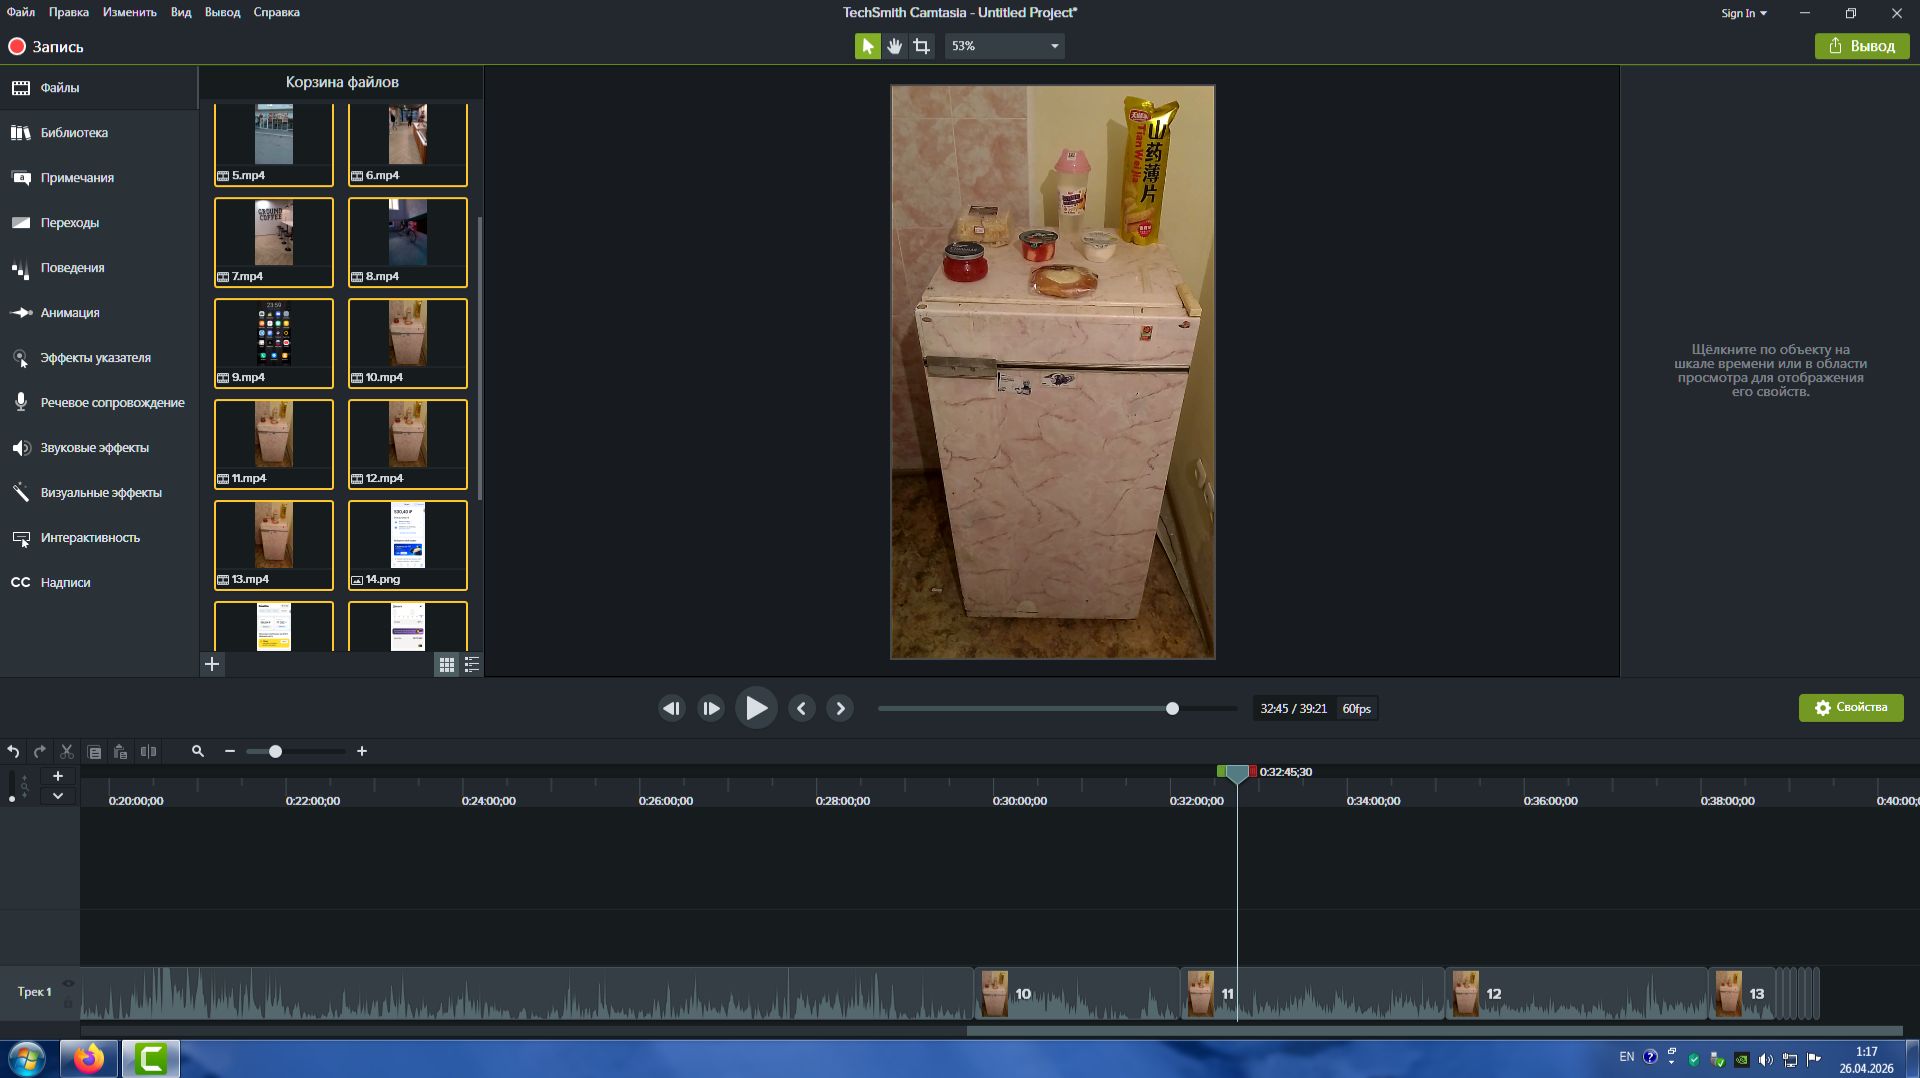
Task: Open Firefox from the Windows taskbar
Action: click(x=89, y=1058)
